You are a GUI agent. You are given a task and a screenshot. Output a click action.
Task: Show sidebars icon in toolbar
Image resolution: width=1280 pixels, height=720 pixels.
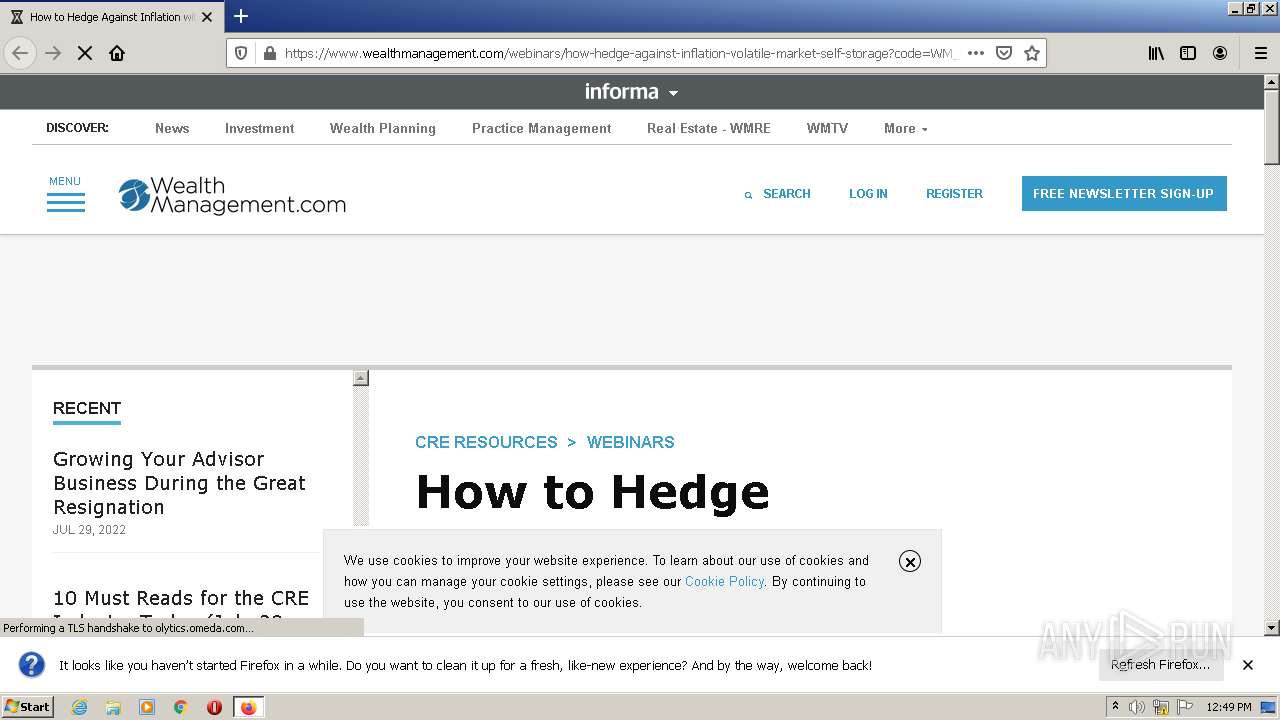coord(1188,53)
